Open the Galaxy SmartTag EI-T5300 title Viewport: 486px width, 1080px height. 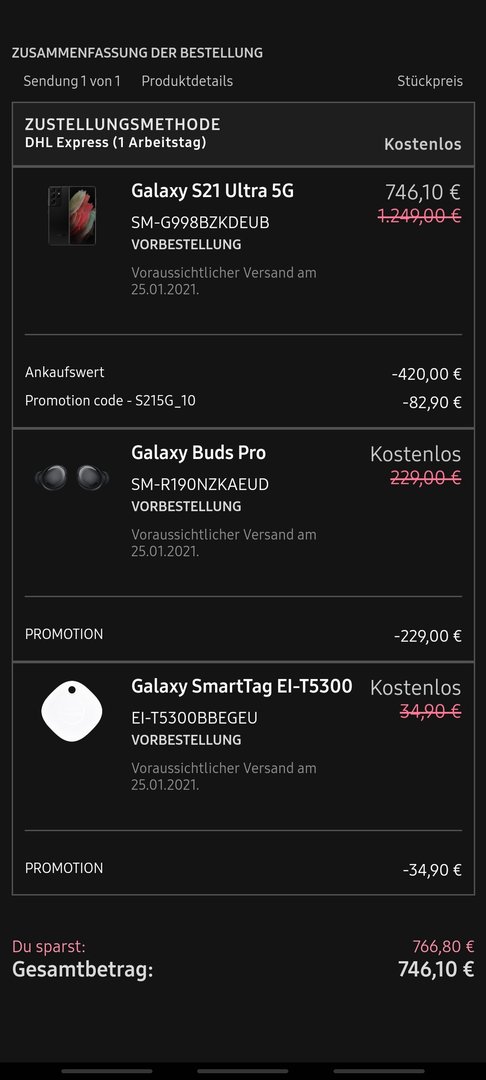pos(242,686)
